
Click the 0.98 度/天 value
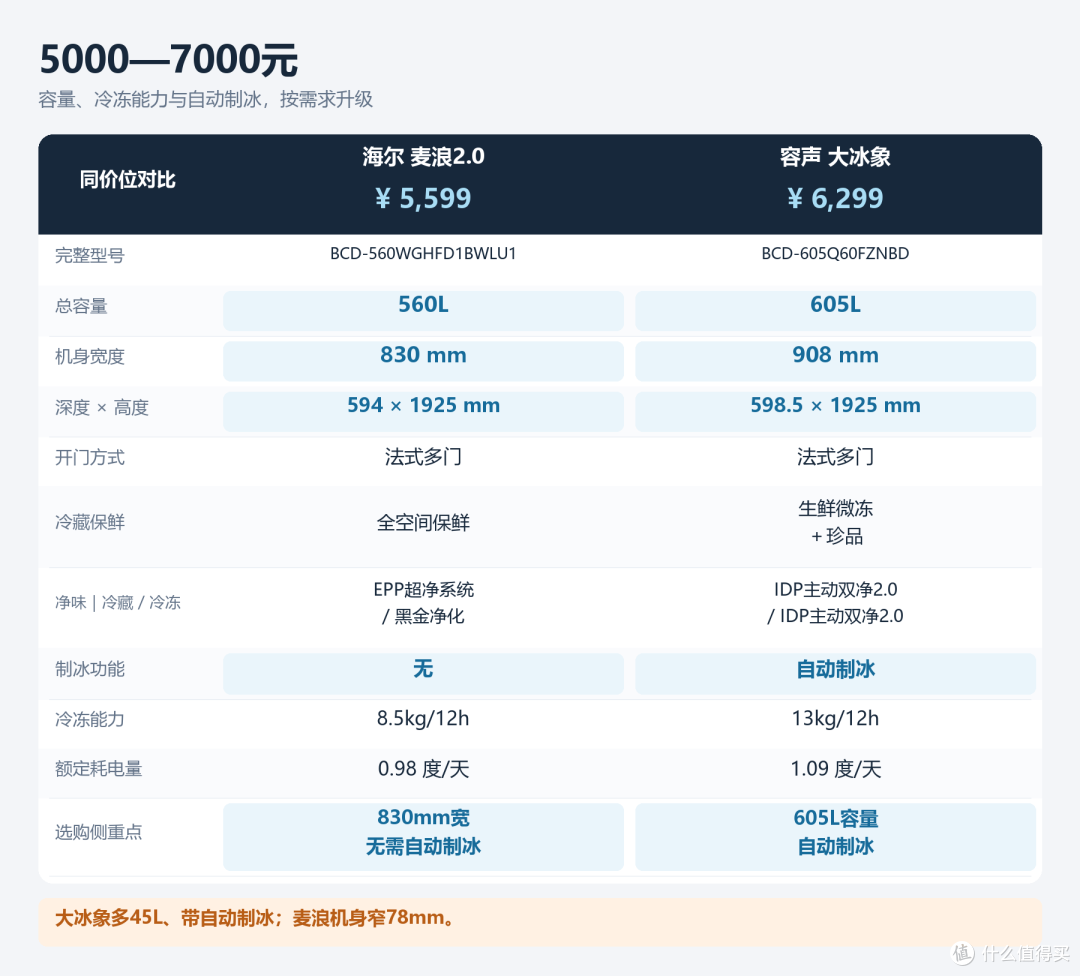click(423, 769)
